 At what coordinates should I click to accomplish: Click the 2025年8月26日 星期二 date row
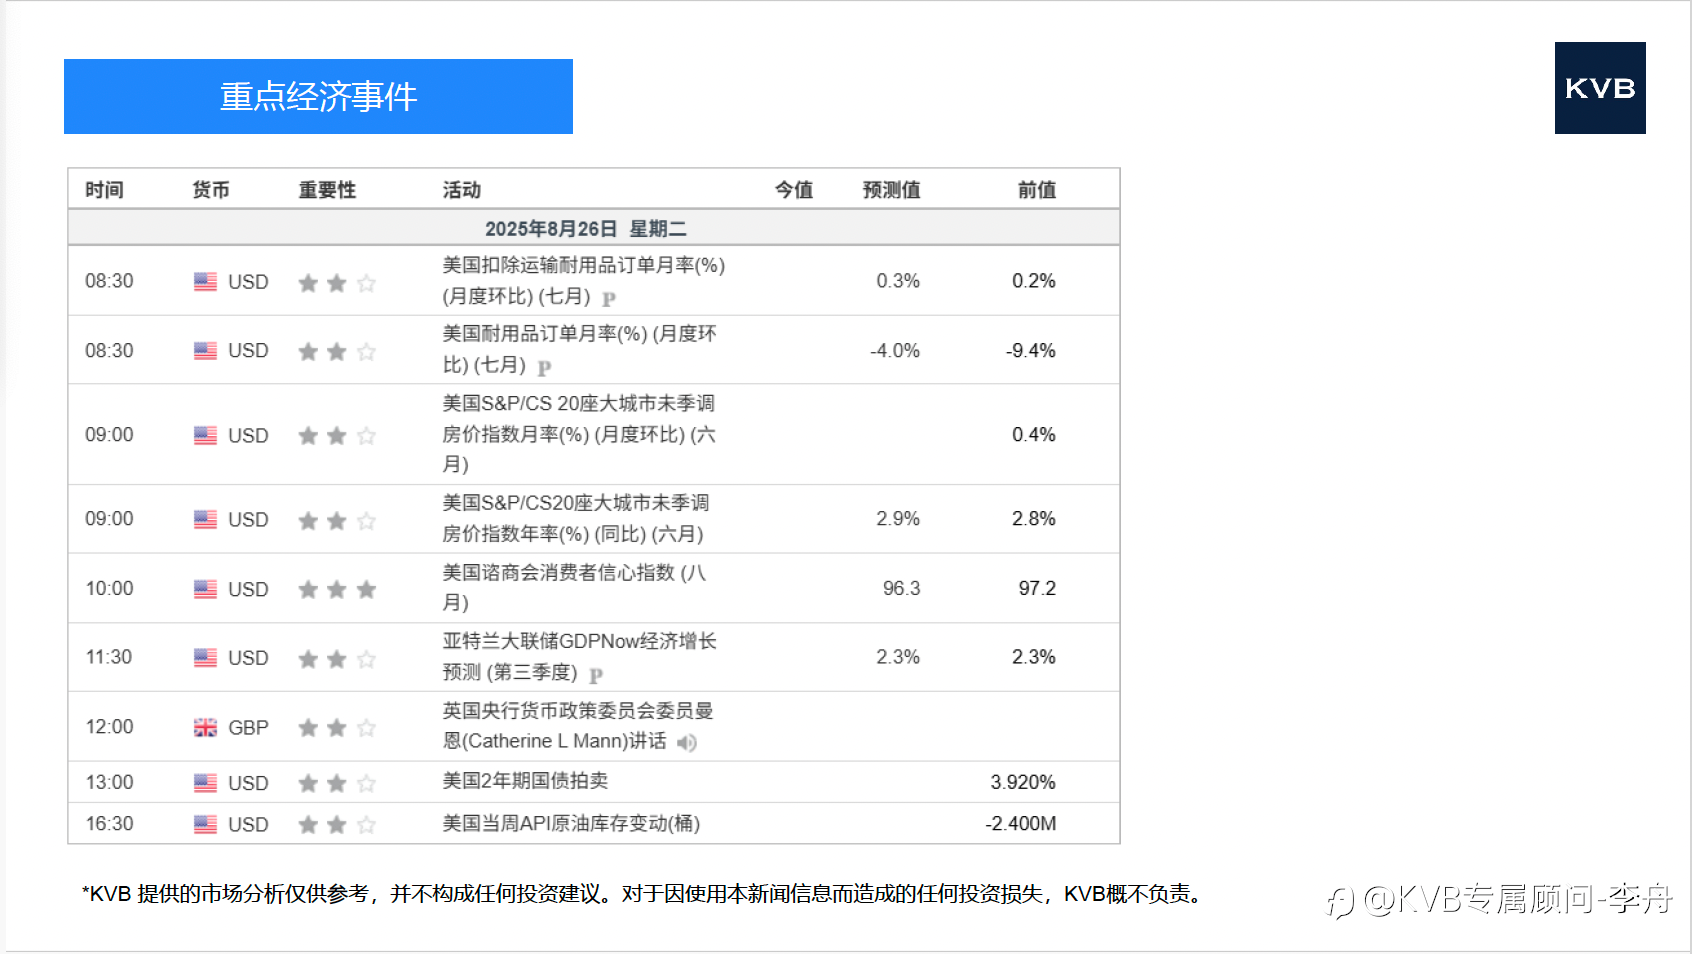593,228
